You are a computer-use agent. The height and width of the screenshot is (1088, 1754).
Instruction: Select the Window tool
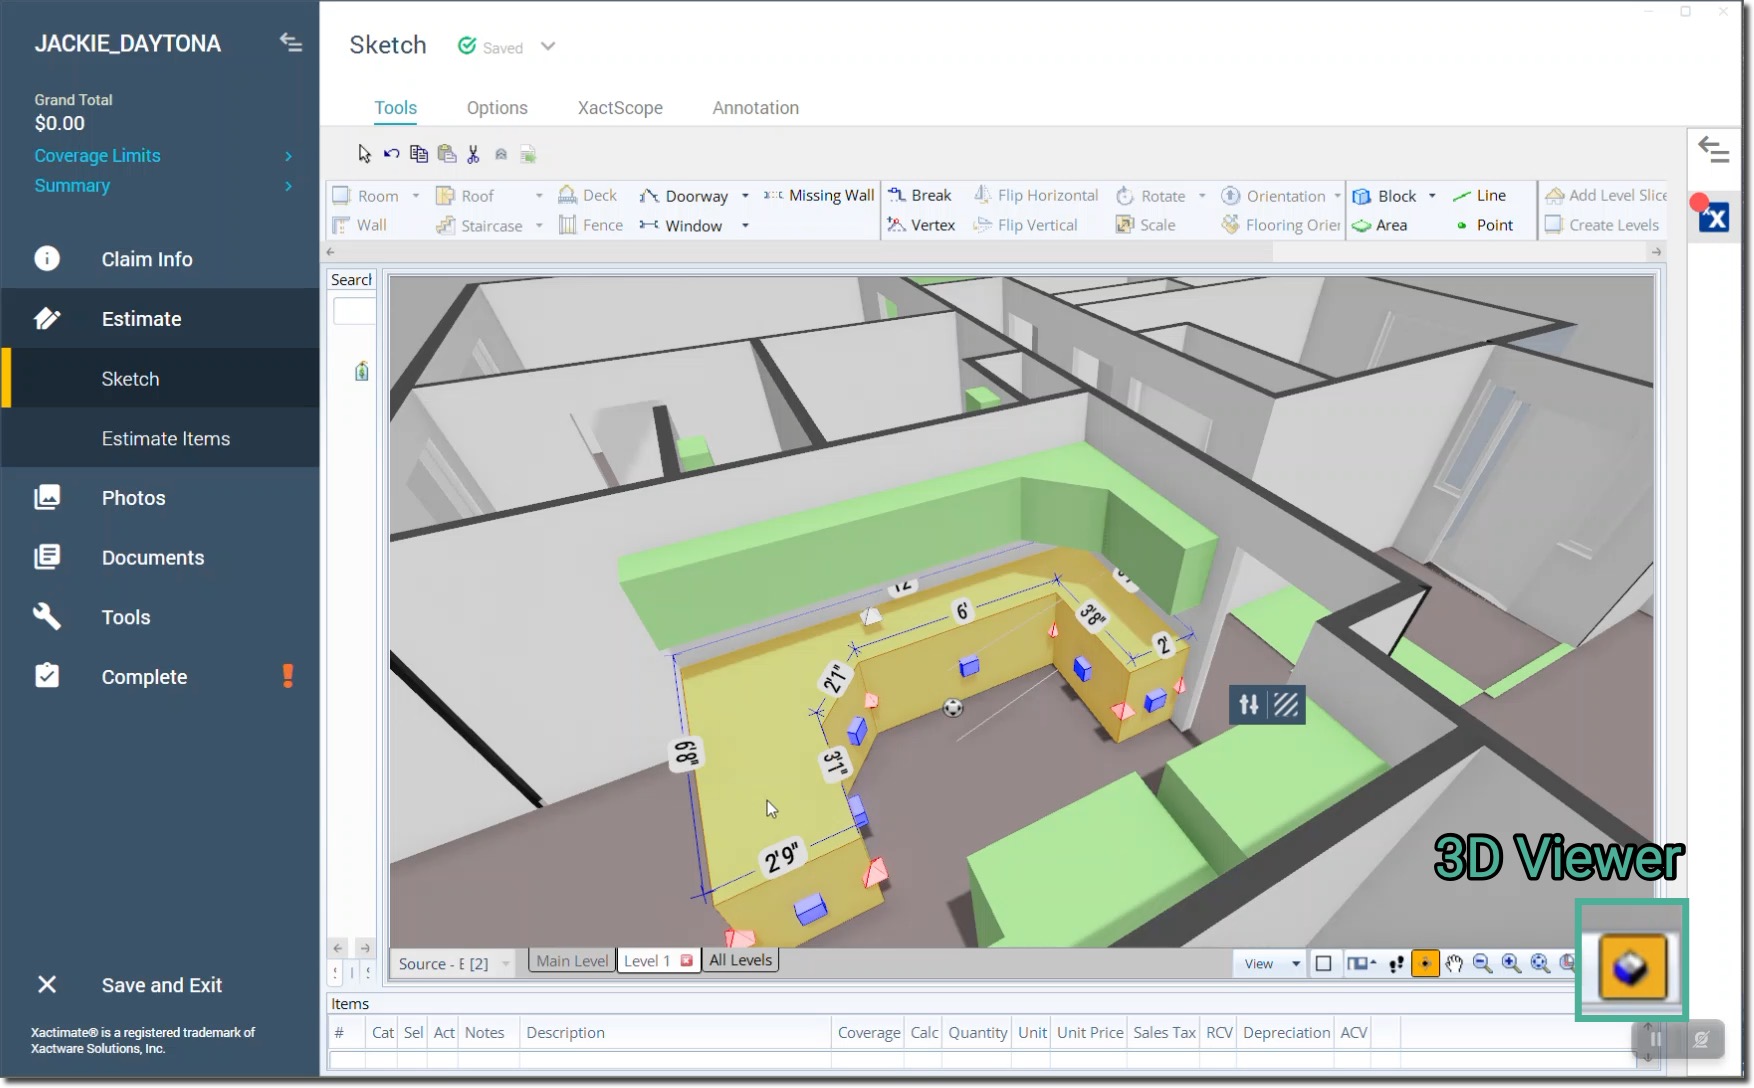pyautogui.click(x=681, y=225)
